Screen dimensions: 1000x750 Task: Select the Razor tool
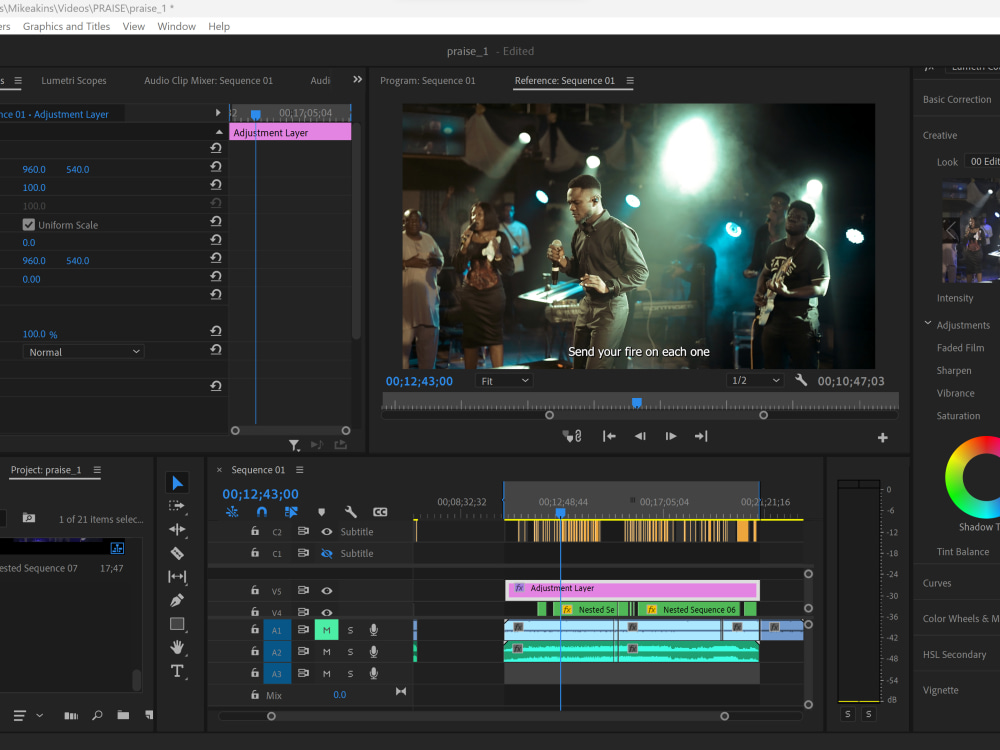coord(177,553)
